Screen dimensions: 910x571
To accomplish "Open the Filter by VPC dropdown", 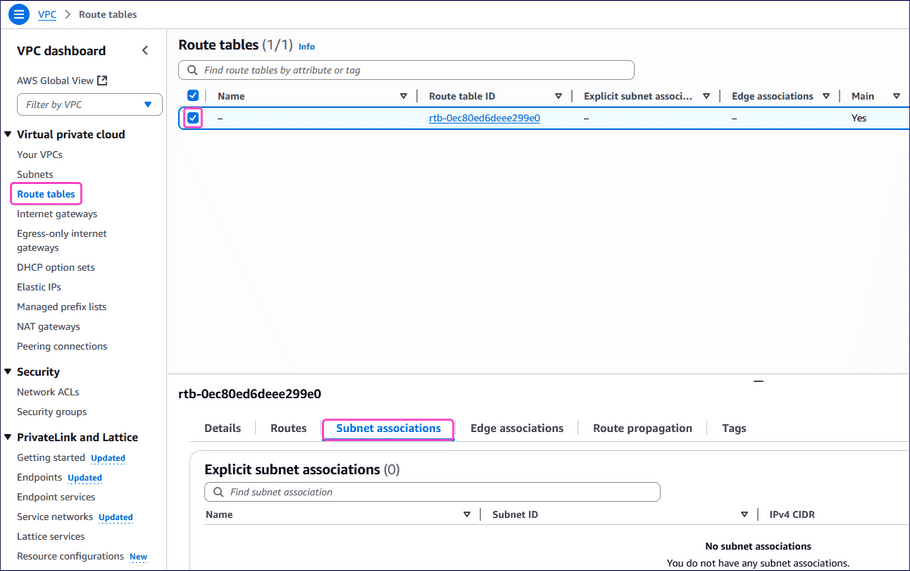I will pyautogui.click(x=89, y=104).
